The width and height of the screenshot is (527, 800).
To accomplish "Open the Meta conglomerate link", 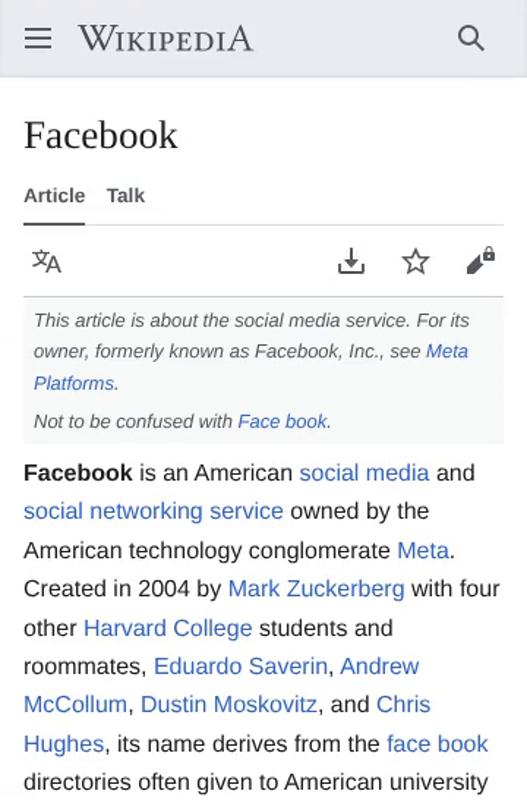I will (423, 551).
